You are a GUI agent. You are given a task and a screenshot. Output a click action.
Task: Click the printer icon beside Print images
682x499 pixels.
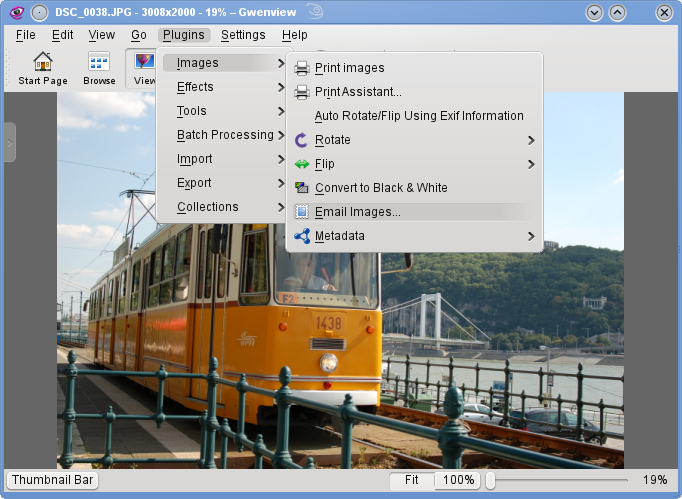[x=302, y=68]
